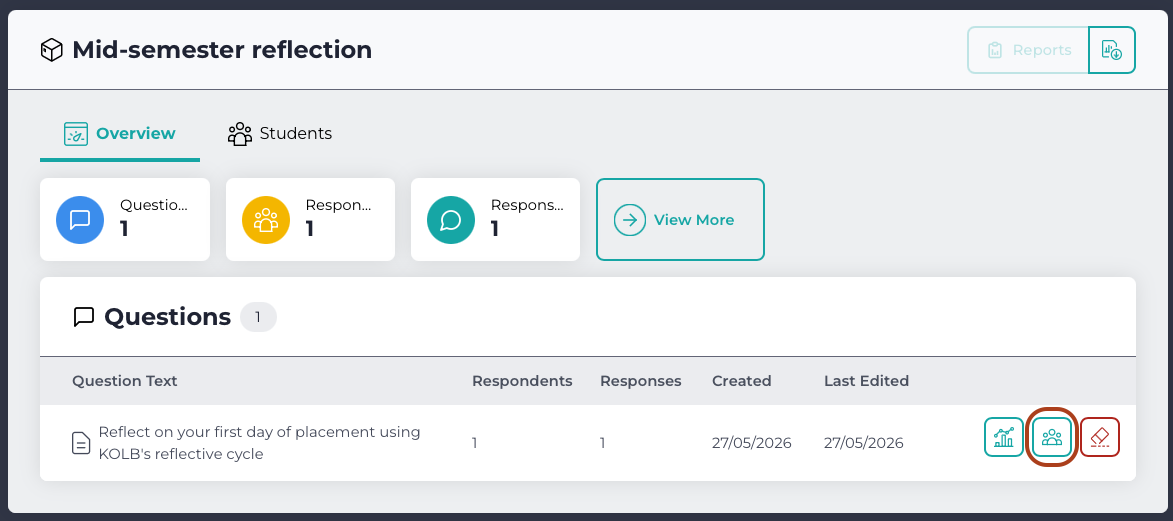
Task: Open the Questions summary card
Action: (x=125, y=219)
